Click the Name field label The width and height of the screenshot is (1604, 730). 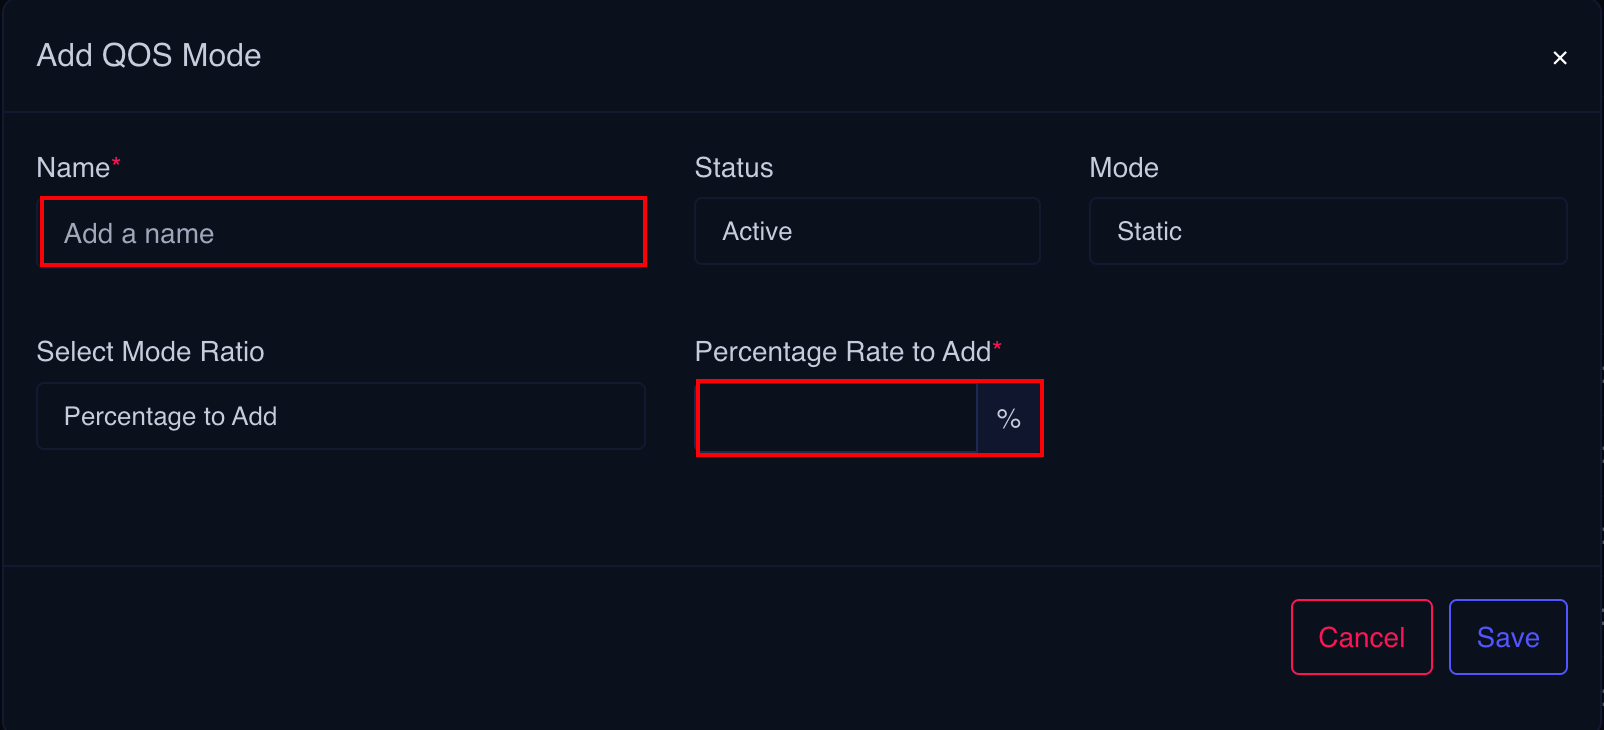point(73,168)
